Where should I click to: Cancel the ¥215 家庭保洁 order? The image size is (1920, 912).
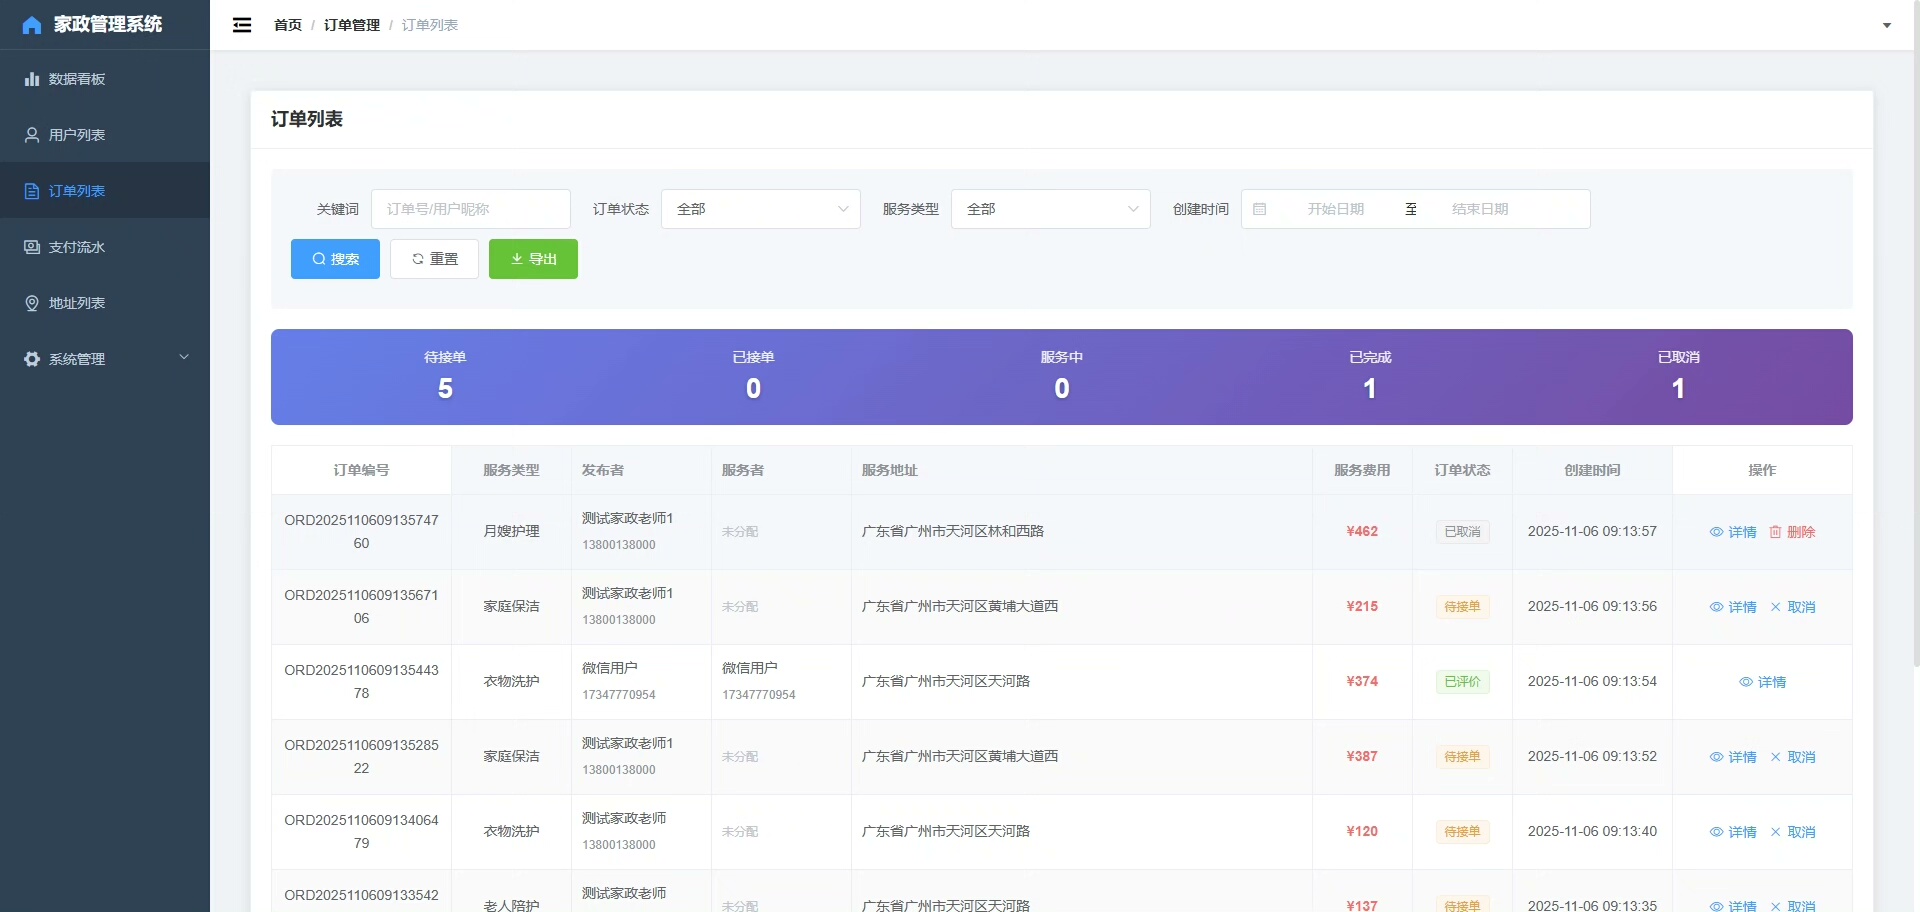coord(1792,607)
